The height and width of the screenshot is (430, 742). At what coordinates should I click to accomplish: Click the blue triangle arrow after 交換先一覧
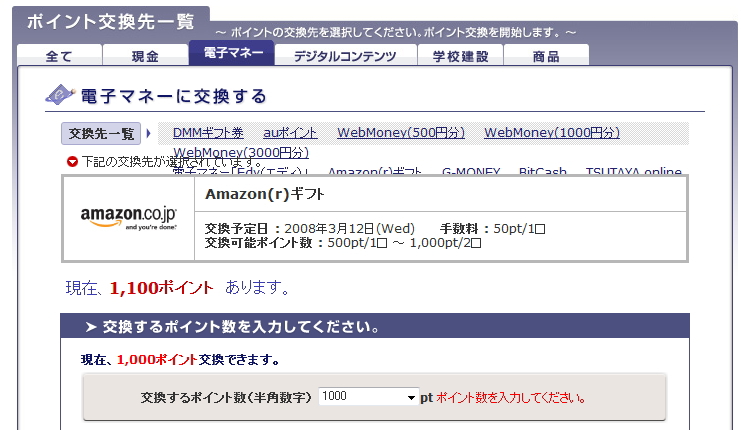[149, 133]
